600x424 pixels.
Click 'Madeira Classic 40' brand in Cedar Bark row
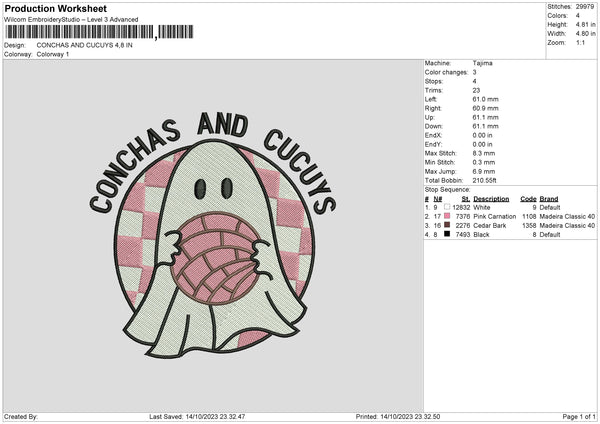pos(567,226)
